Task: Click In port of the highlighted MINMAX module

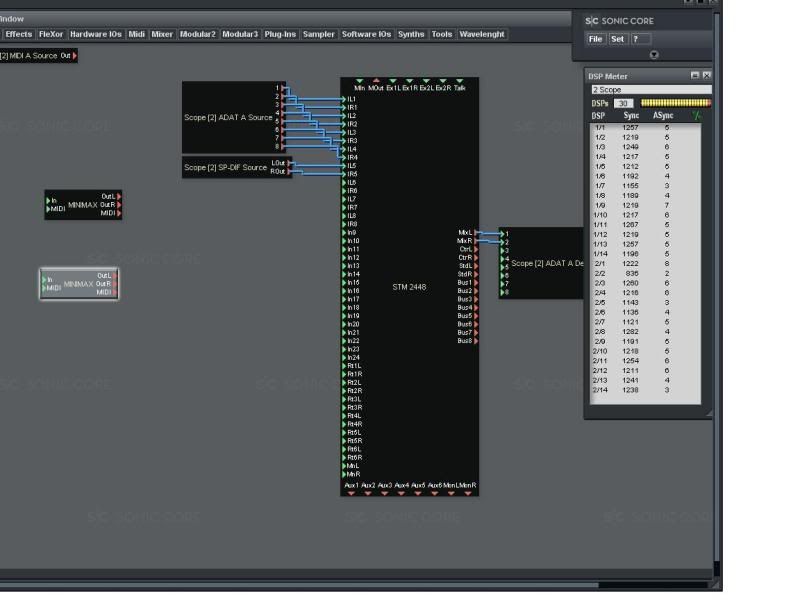Action: (x=44, y=280)
